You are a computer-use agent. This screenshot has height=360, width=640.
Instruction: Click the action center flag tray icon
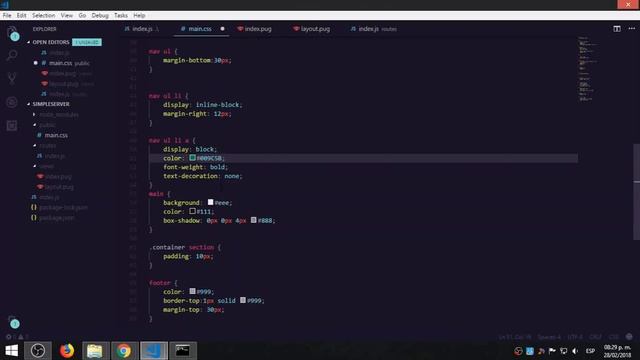coord(552,351)
